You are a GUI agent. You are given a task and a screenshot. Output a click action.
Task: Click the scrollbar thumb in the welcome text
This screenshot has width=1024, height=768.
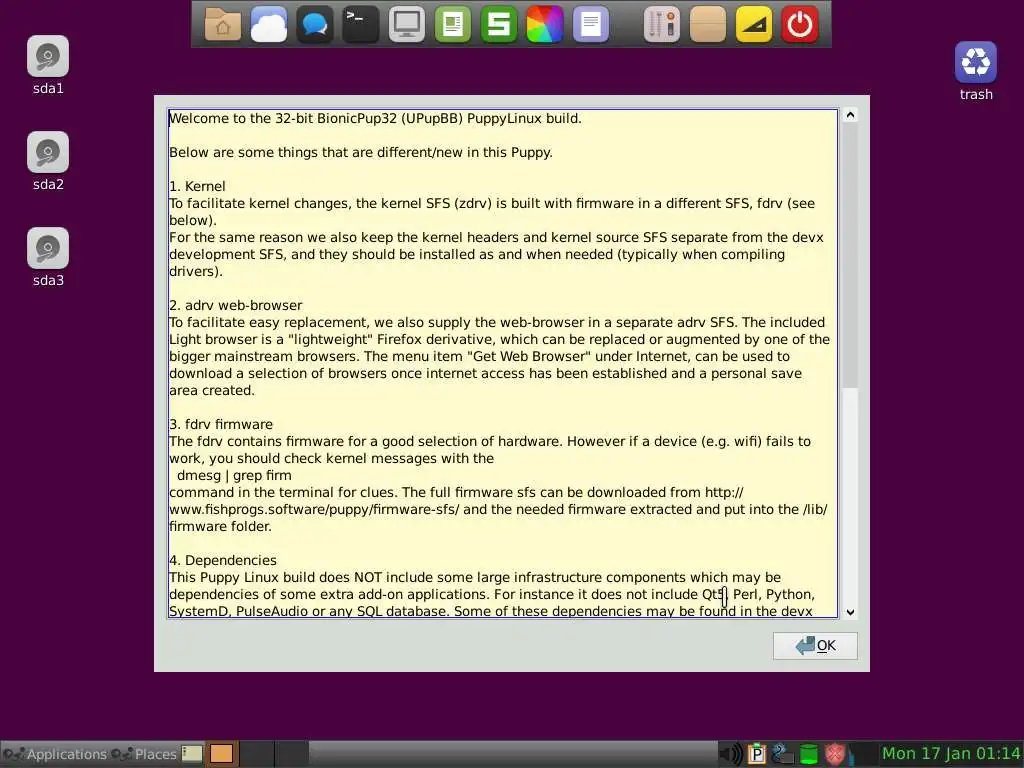[x=850, y=255]
